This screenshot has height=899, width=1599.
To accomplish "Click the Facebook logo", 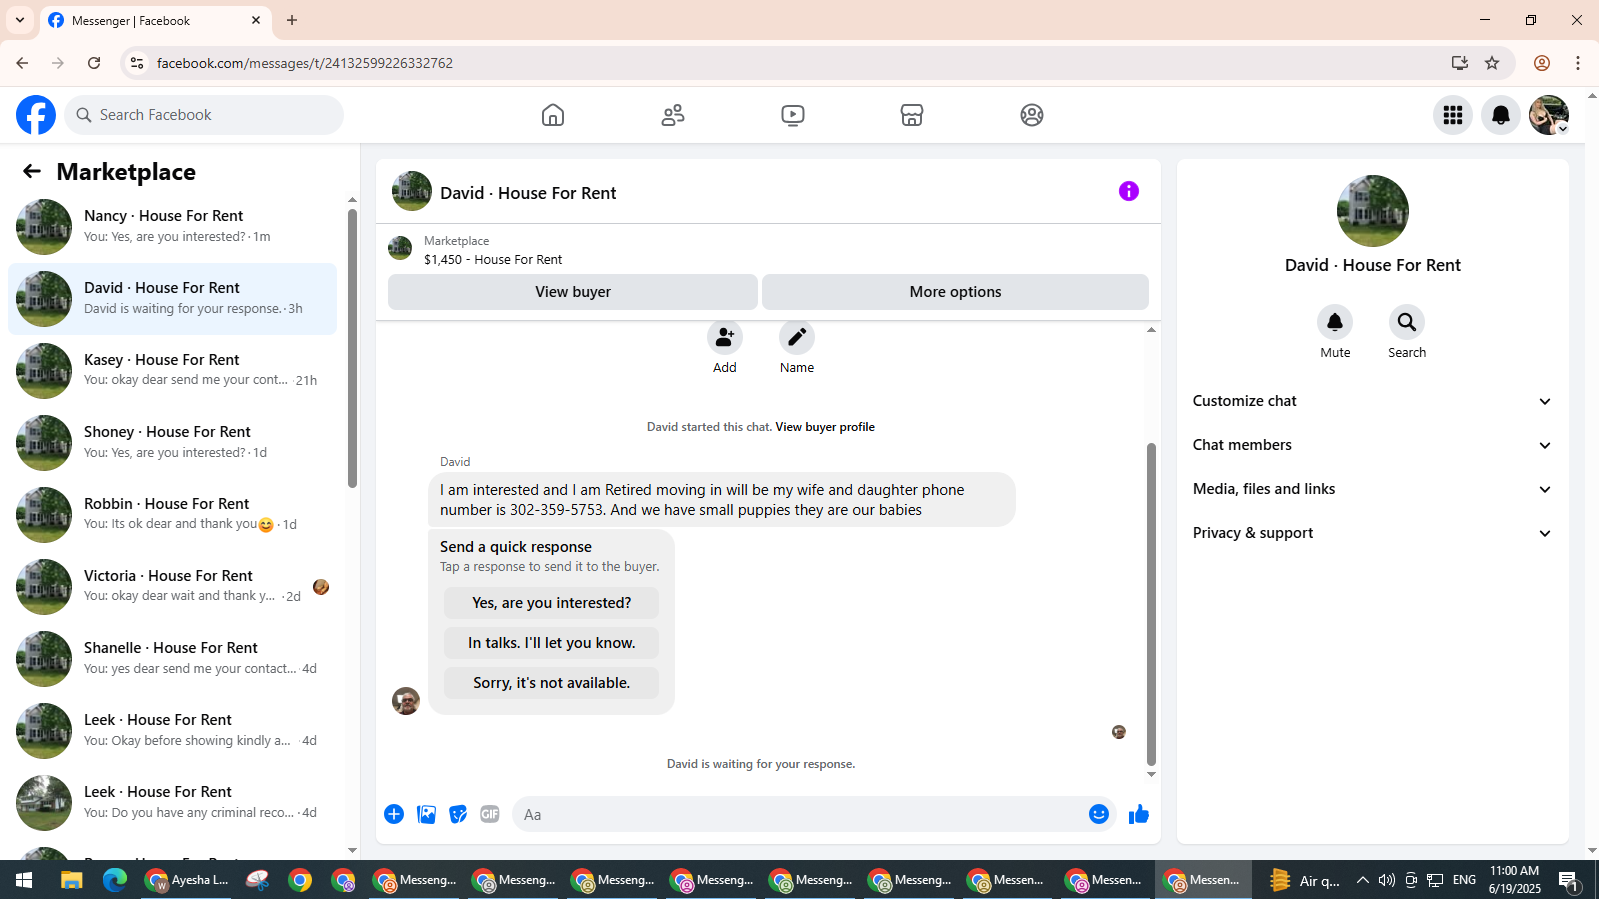I will tap(36, 115).
